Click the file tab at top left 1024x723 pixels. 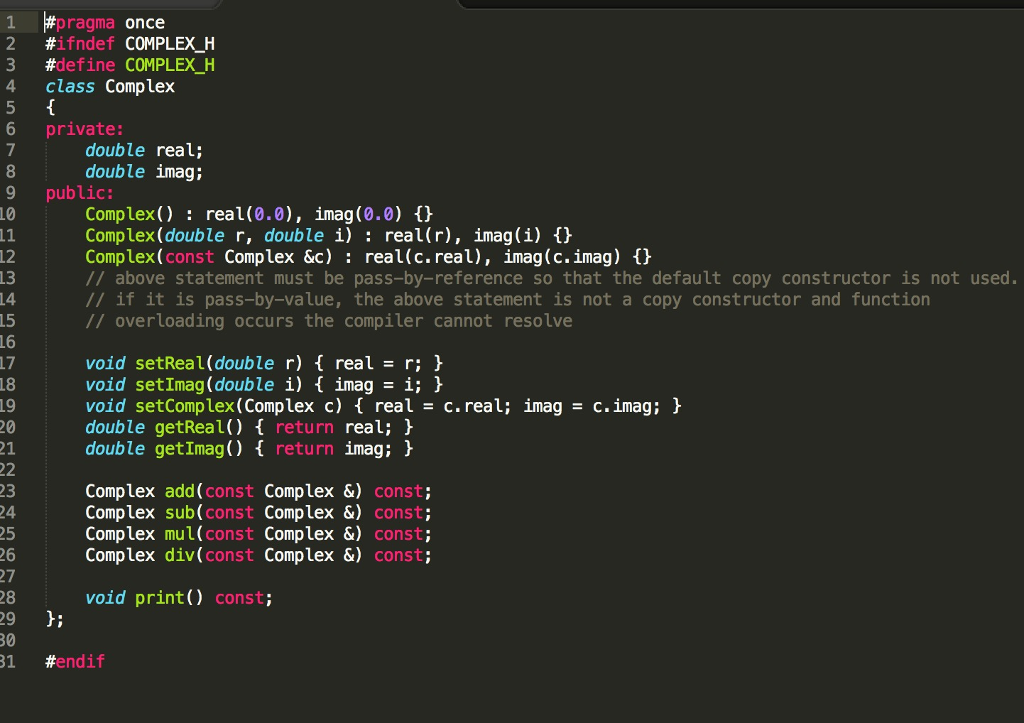(110, 5)
